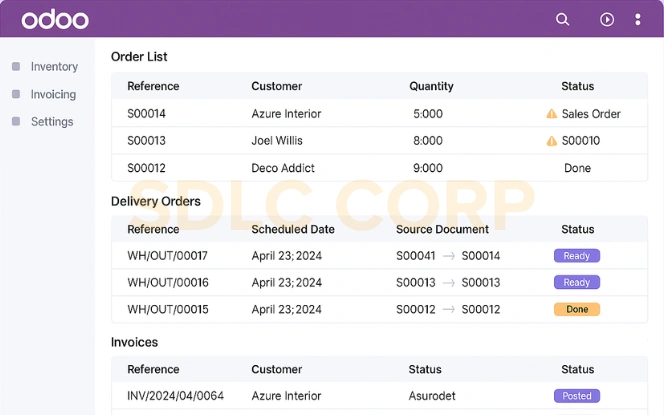Viewport: 664px width, 415px height.
Task: Click Azure Interior in Invoices table
Action: [x=286, y=396]
